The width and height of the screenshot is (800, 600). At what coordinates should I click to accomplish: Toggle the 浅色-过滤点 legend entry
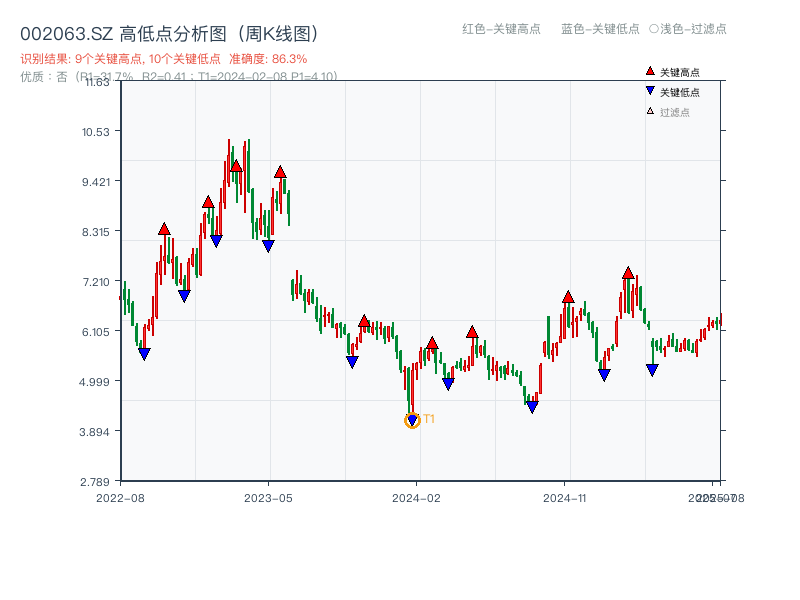tap(688, 29)
